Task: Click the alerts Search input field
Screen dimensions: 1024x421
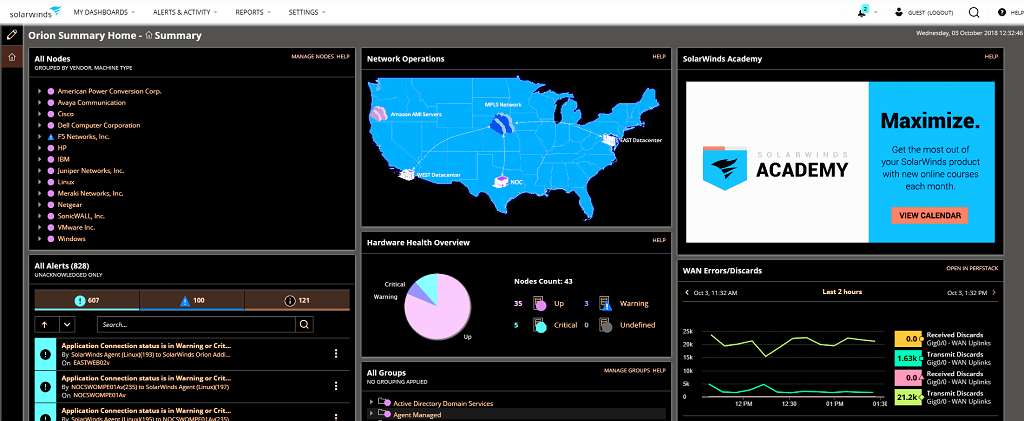Action: 196,324
